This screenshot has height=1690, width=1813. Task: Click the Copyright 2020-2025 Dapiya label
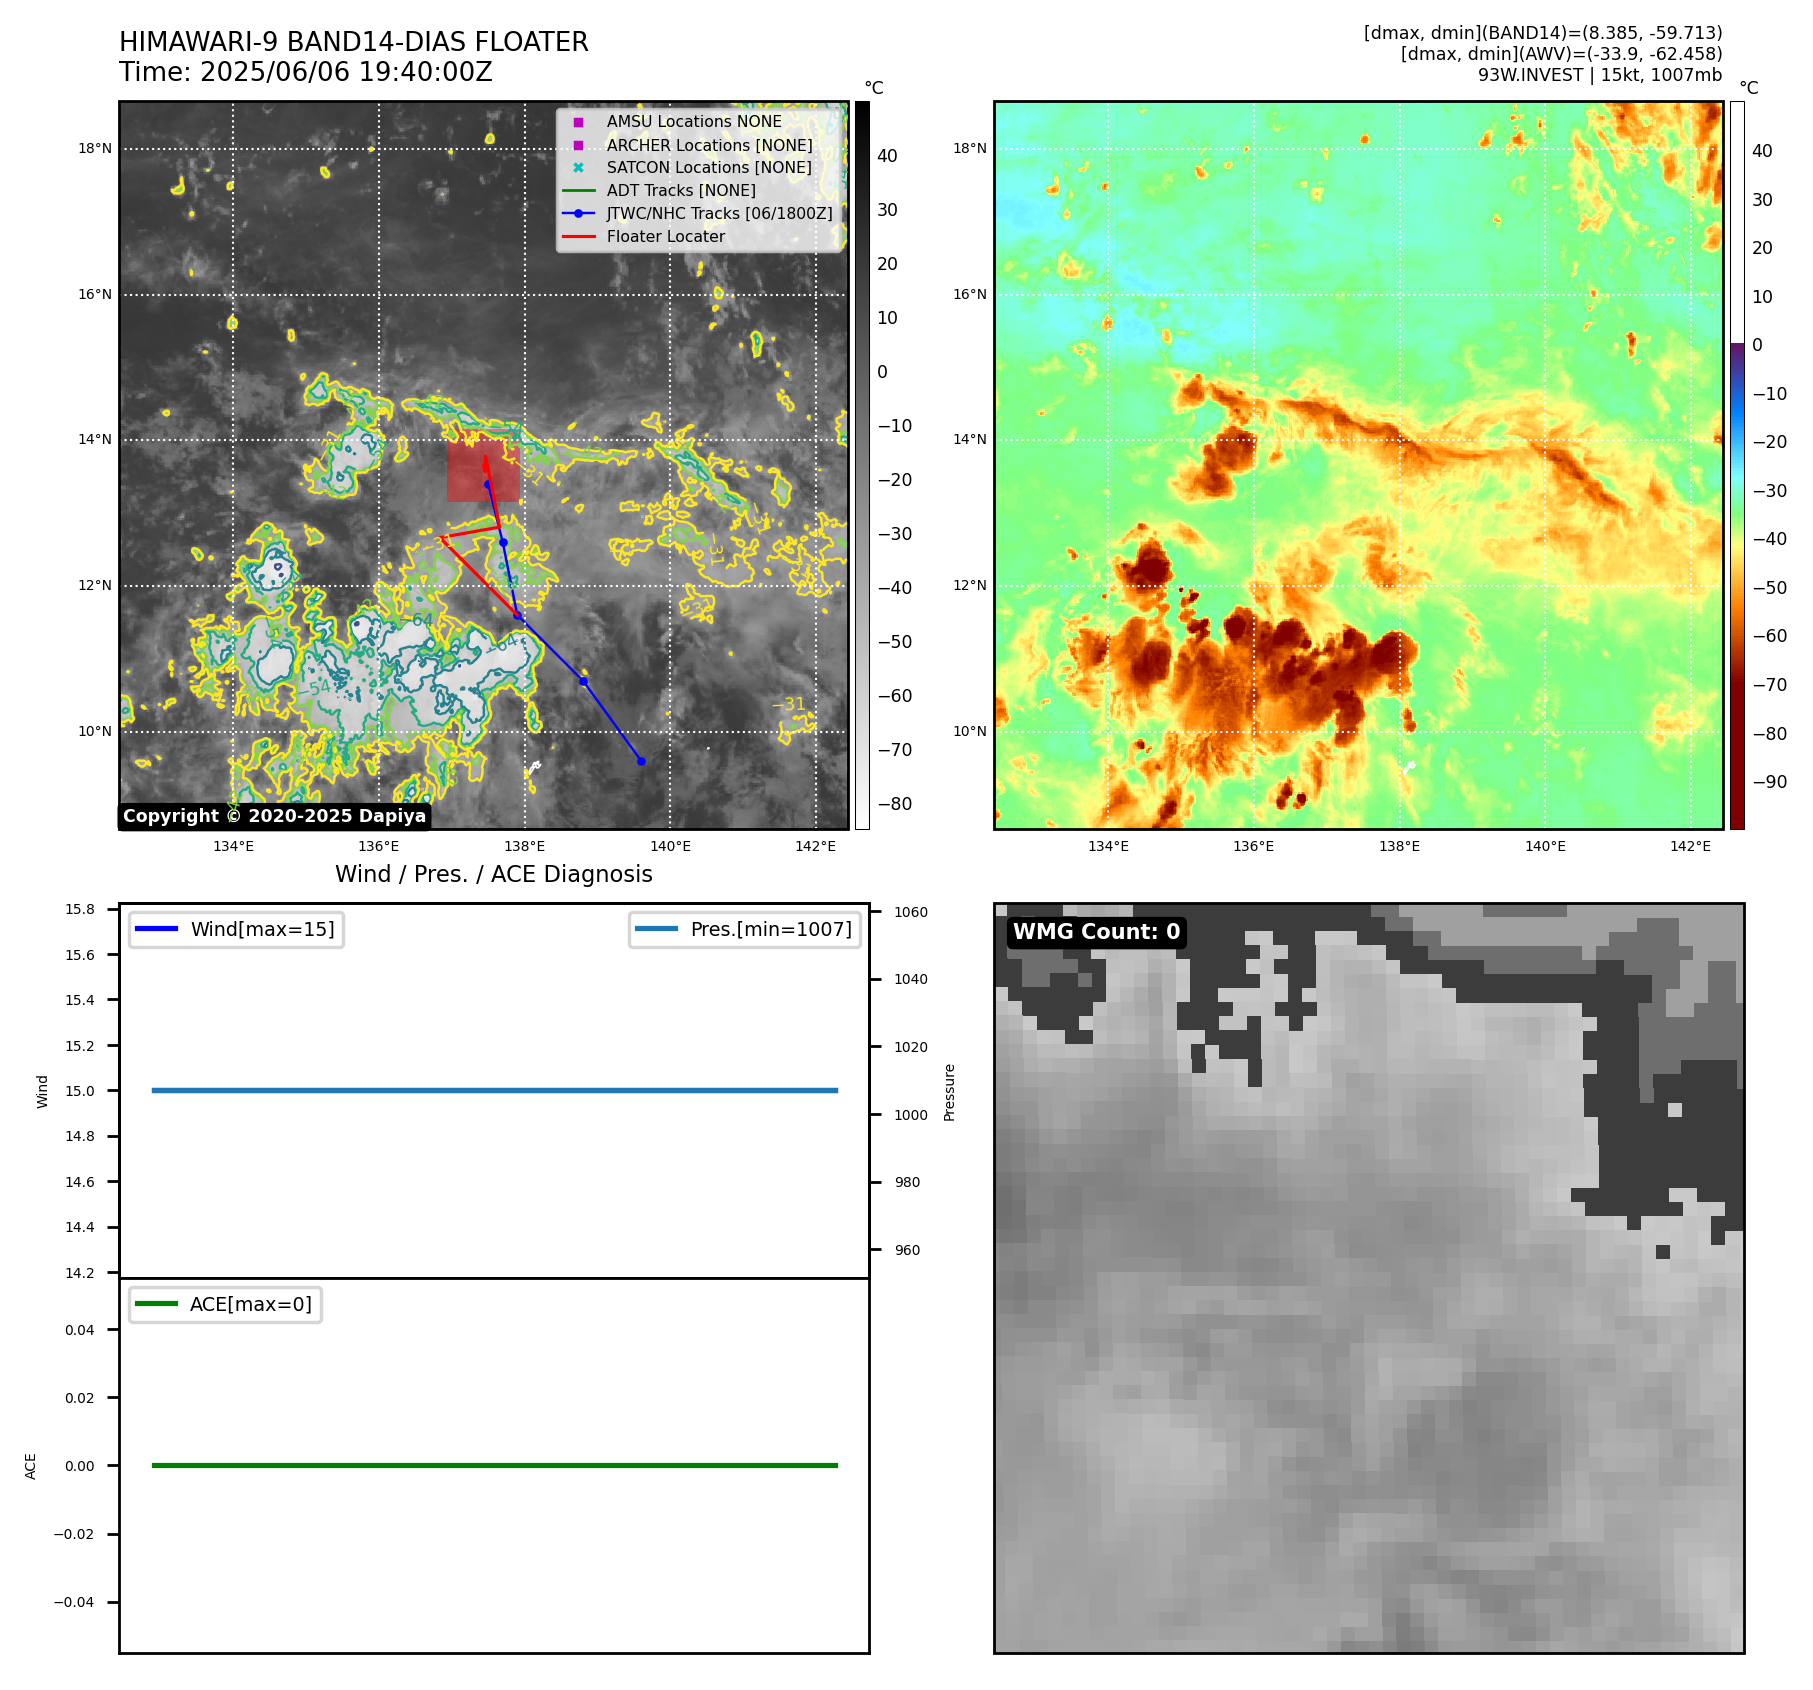[275, 816]
